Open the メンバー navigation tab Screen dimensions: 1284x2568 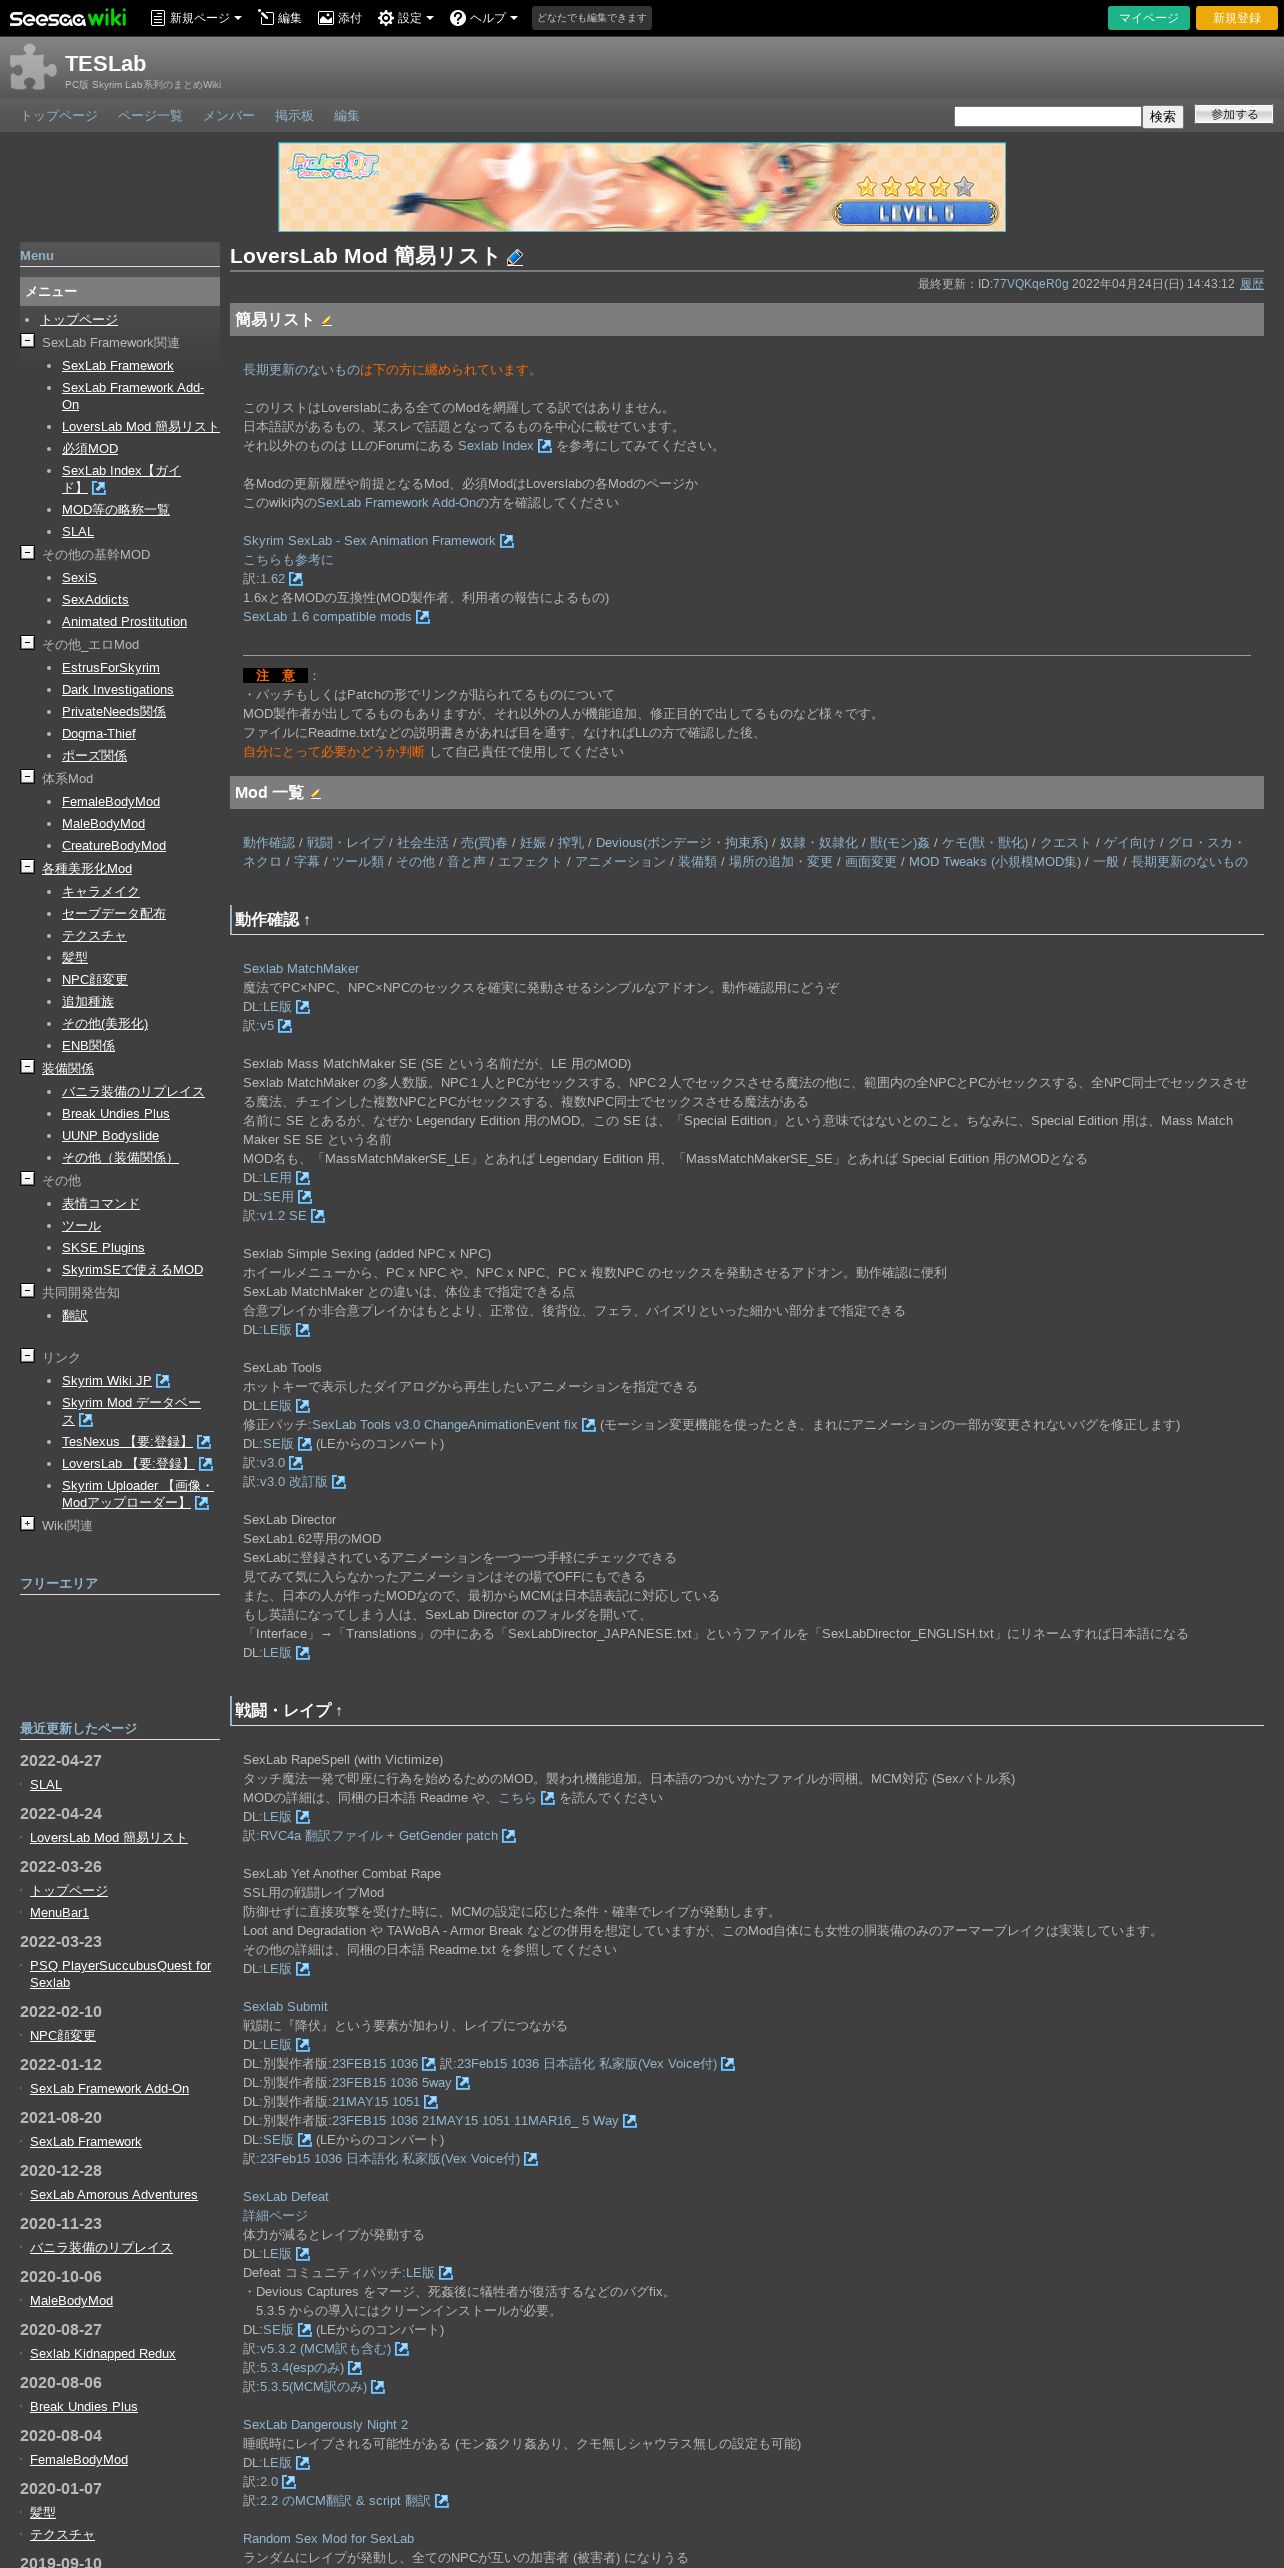(x=229, y=116)
